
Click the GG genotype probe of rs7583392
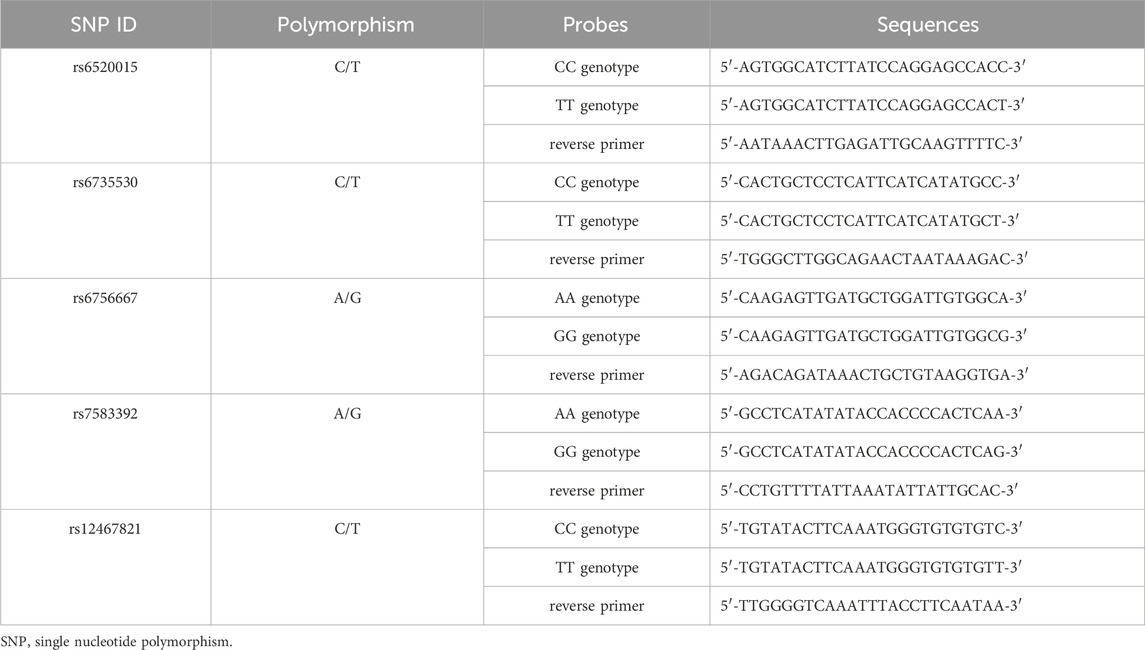[x=597, y=452]
